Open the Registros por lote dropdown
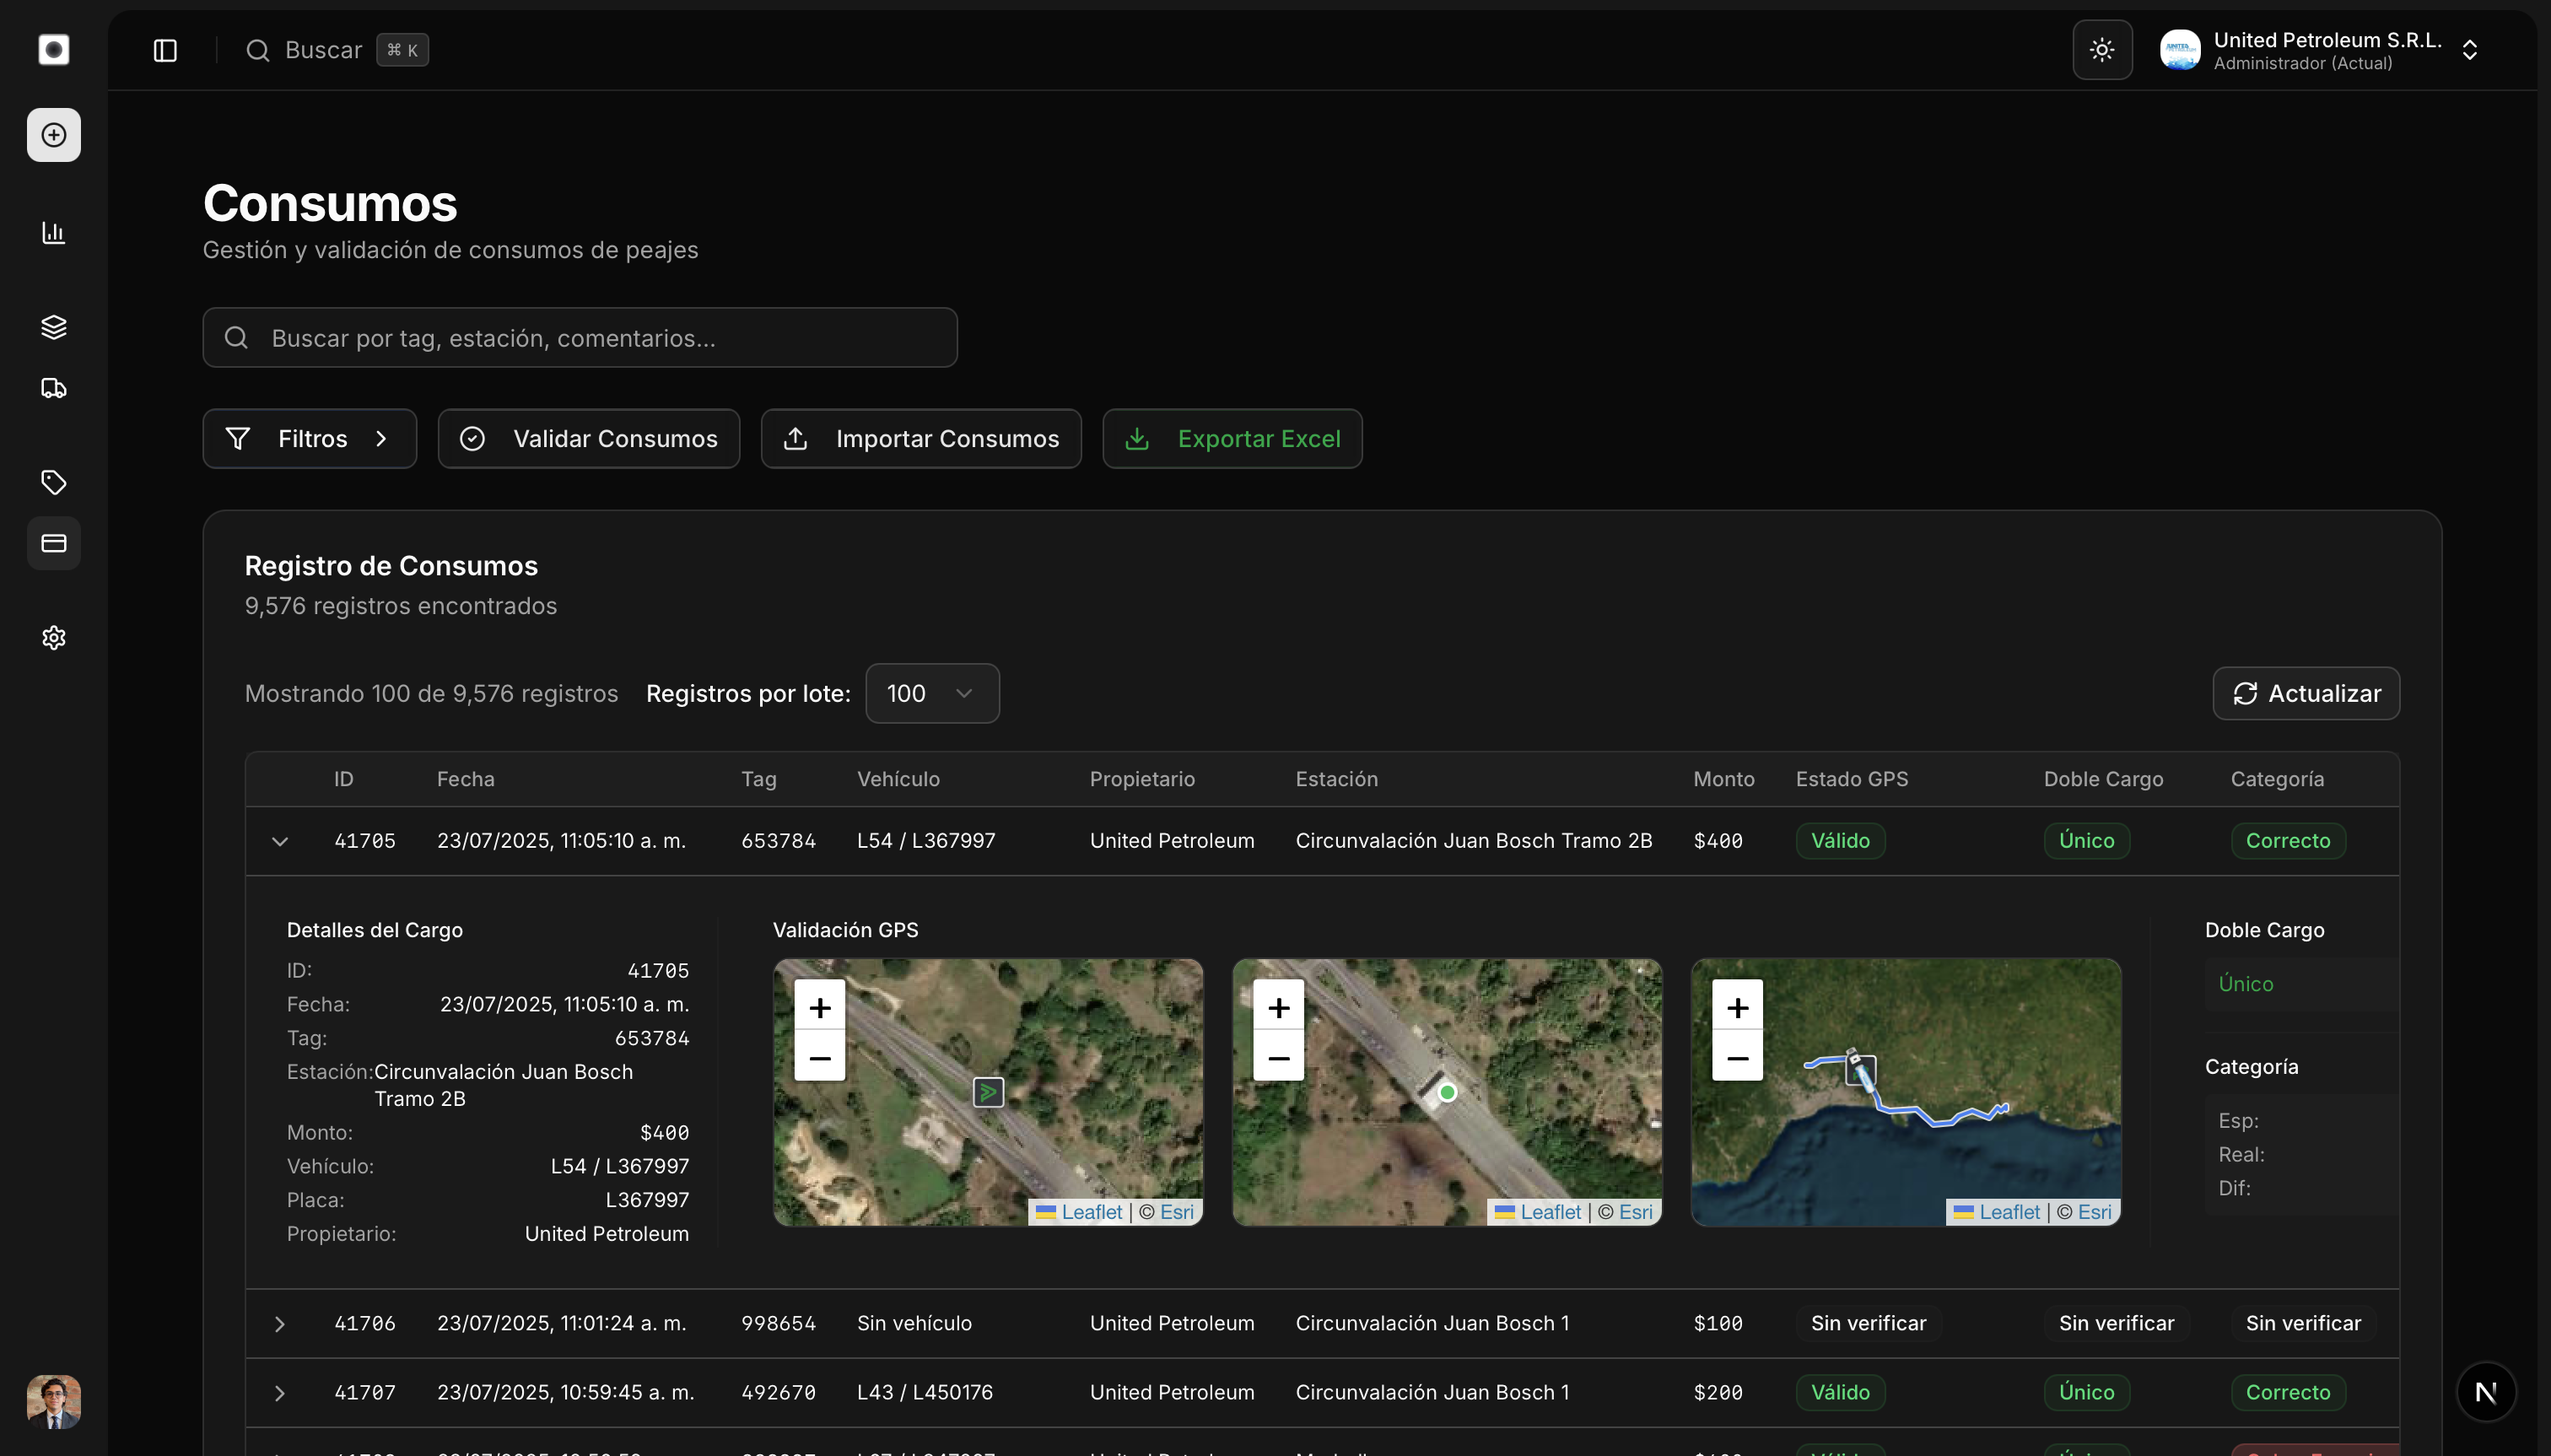The width and height of the screenshot is (2551, 1456). click(931, 693)
